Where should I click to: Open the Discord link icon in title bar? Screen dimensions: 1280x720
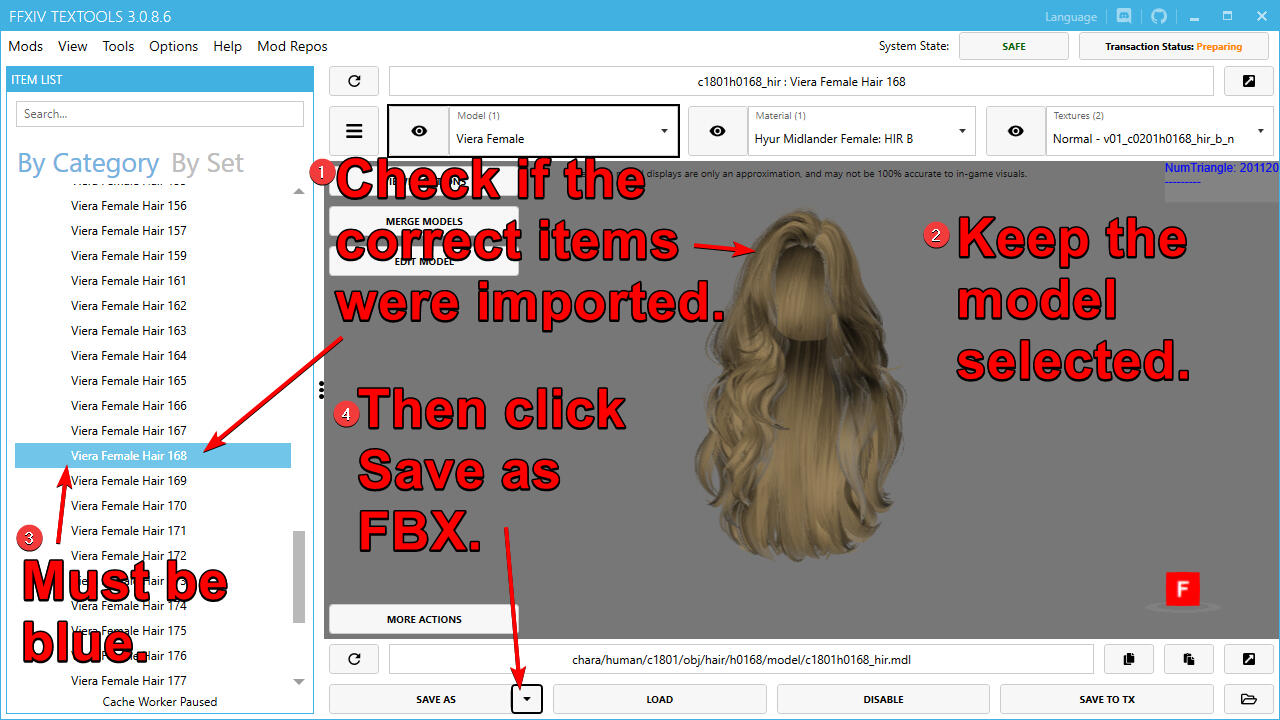pos(1124,17)
